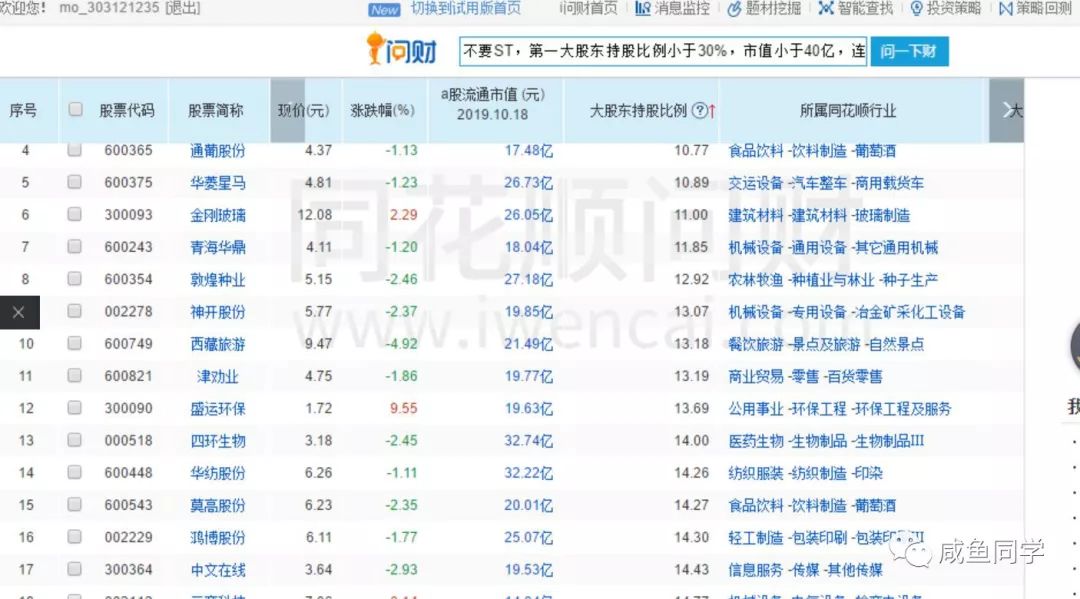Click industry 农林牧渔-种子生产 link
The width and height of the screenshot is (1080, 599).
(x=833, y=280)
